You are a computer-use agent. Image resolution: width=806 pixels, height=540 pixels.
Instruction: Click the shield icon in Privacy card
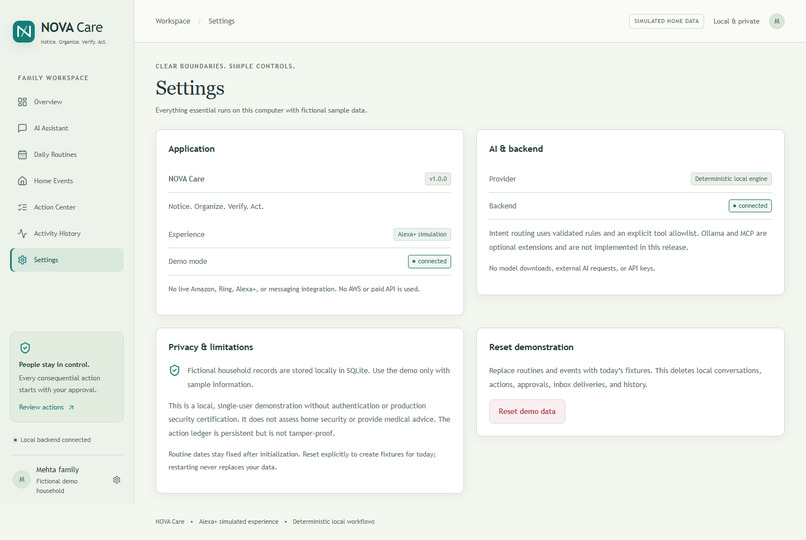point(175,370)
